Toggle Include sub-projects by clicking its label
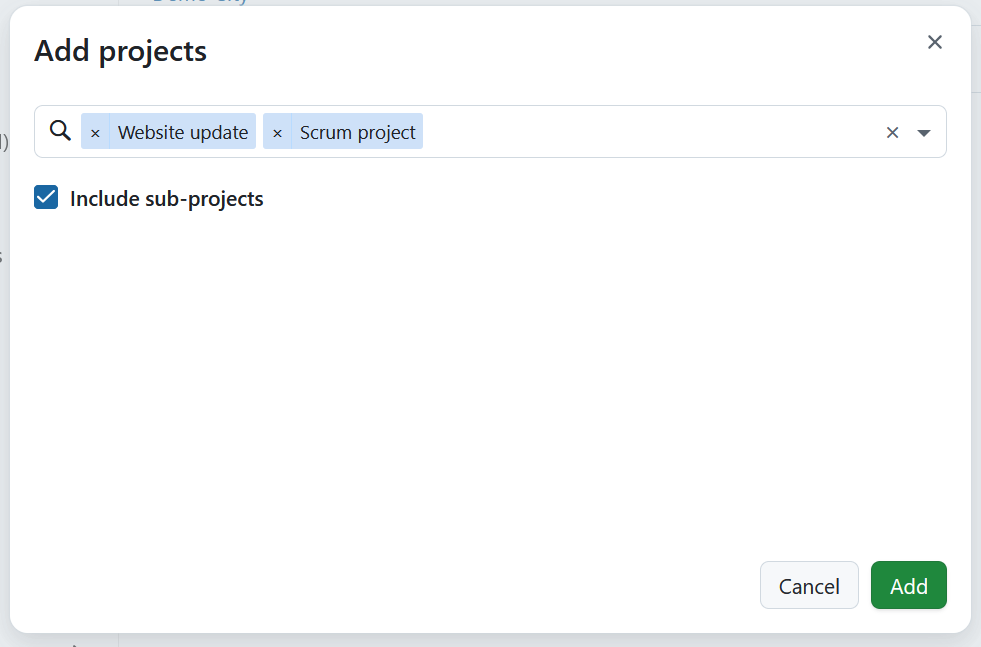Screen dimensions: 981x647 point(166,198)
